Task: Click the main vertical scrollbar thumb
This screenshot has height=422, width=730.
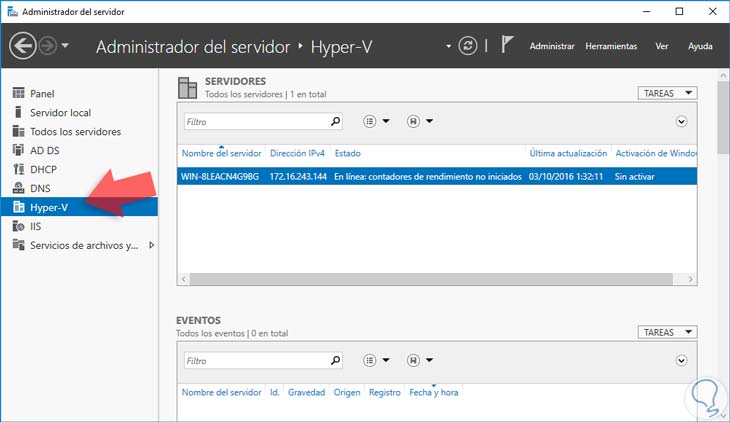Action: point(723,116)
